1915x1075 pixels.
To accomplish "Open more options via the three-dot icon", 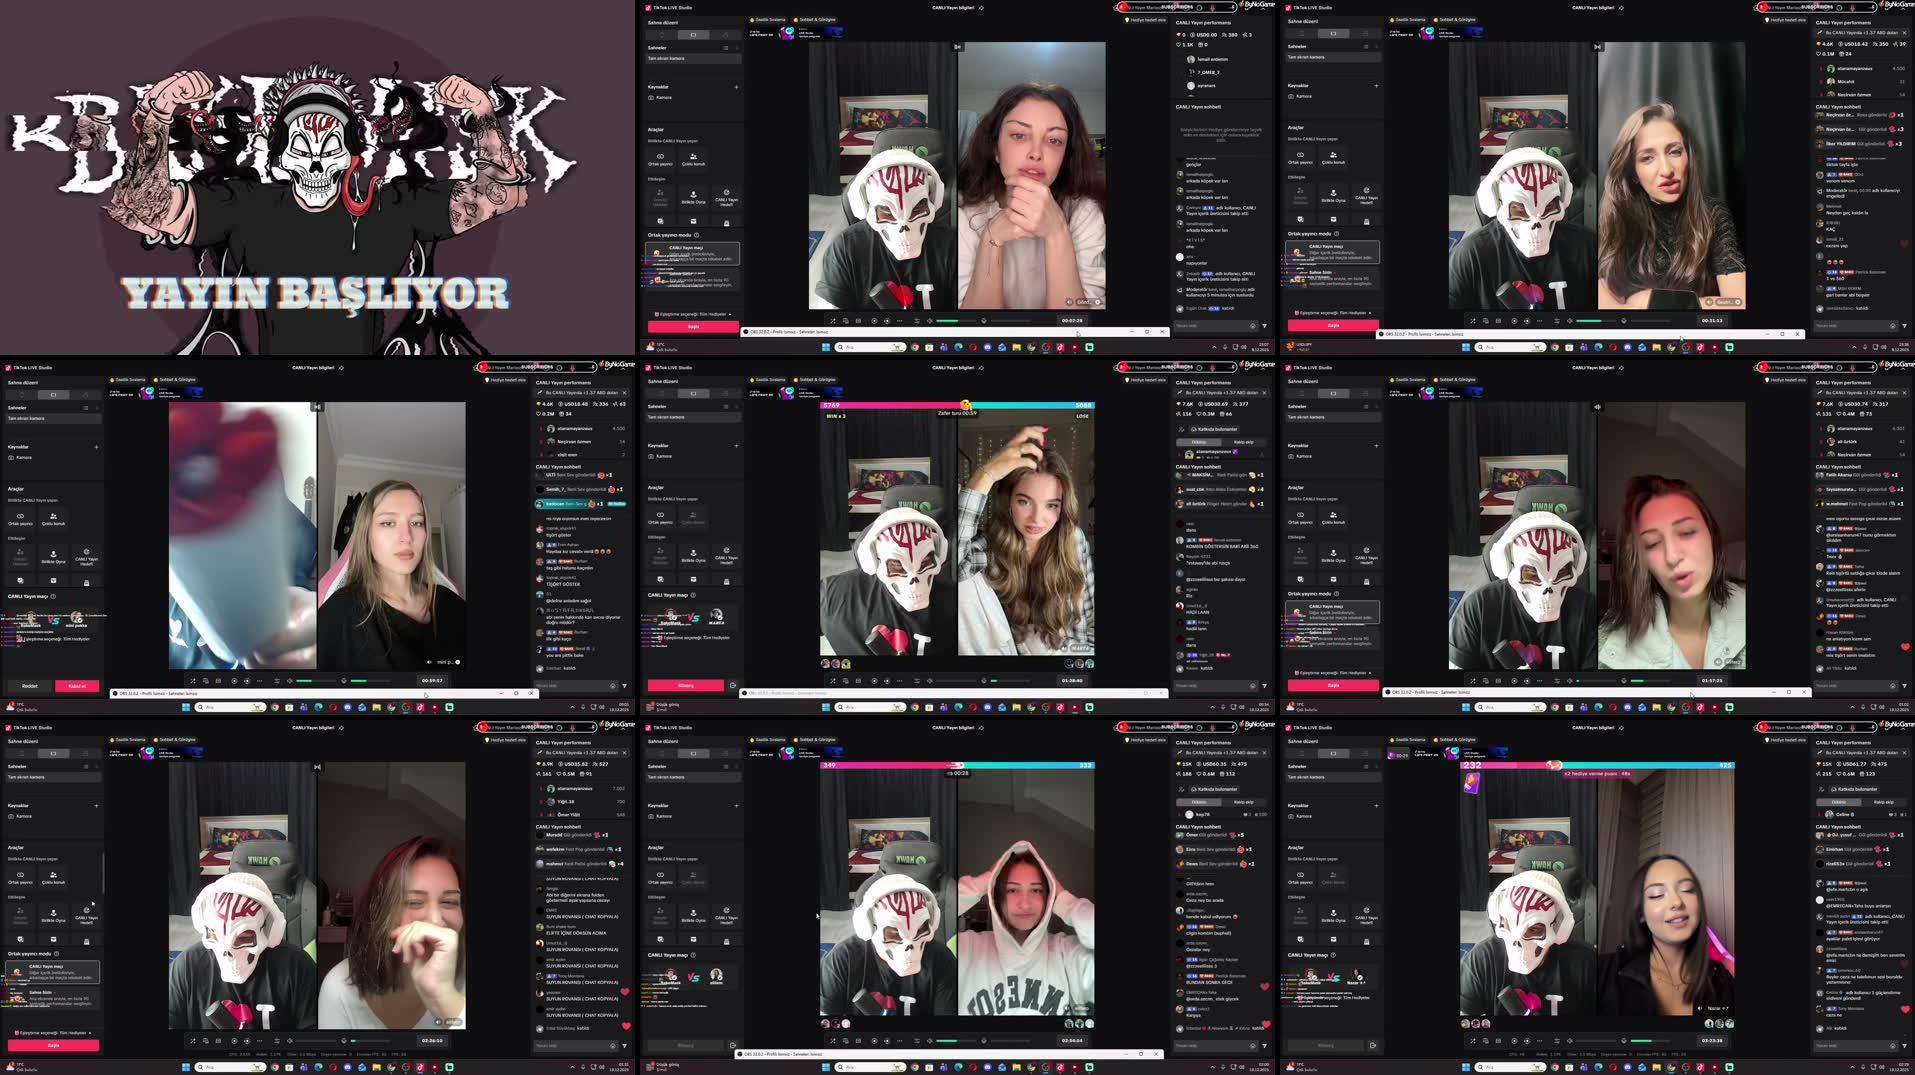I will pyautogui.click(x=898, y=321).
